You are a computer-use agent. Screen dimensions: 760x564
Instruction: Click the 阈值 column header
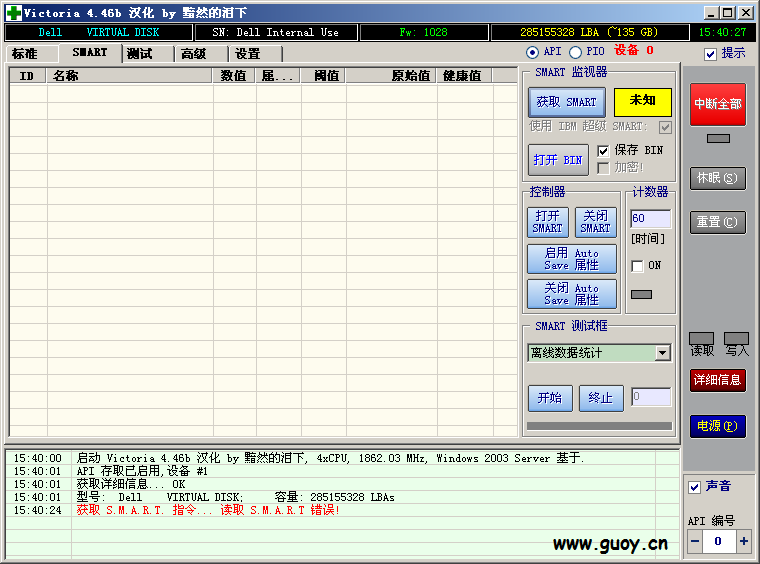pyautogui.click(x=323, y=76)
